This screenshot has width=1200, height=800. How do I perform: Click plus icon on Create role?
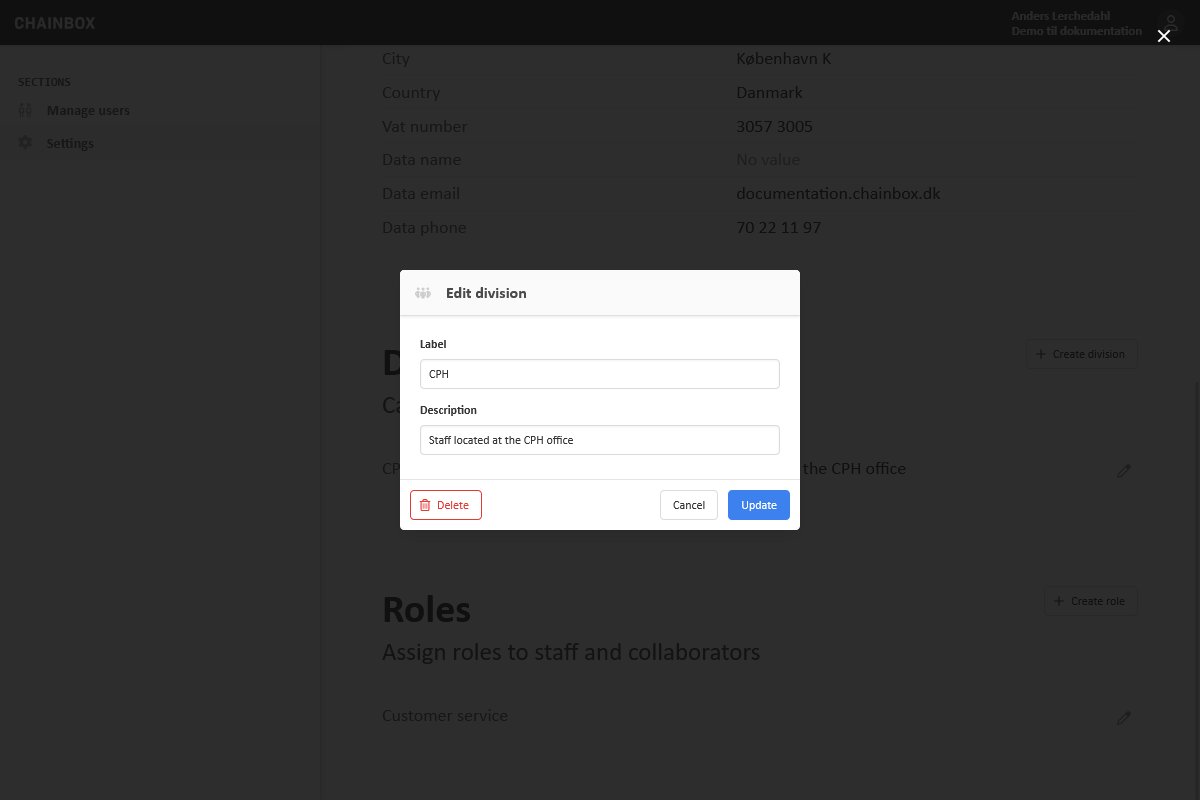pos(1059,601)
